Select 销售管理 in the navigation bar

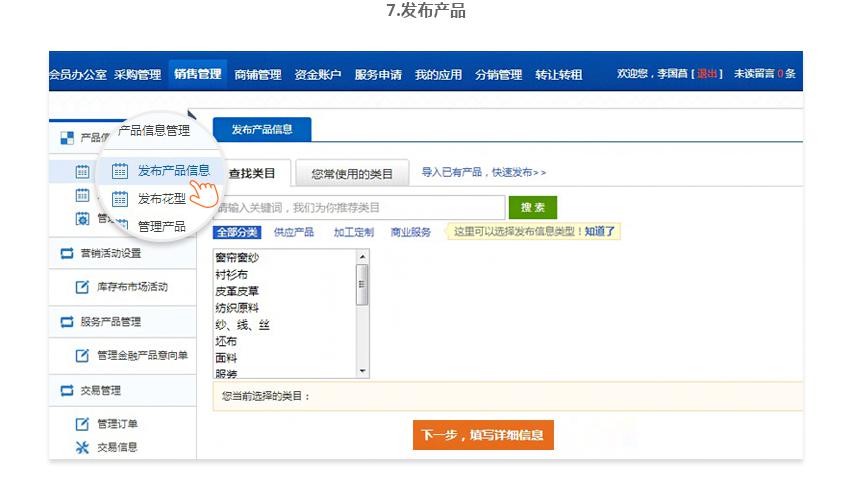(x=197, y=74)
